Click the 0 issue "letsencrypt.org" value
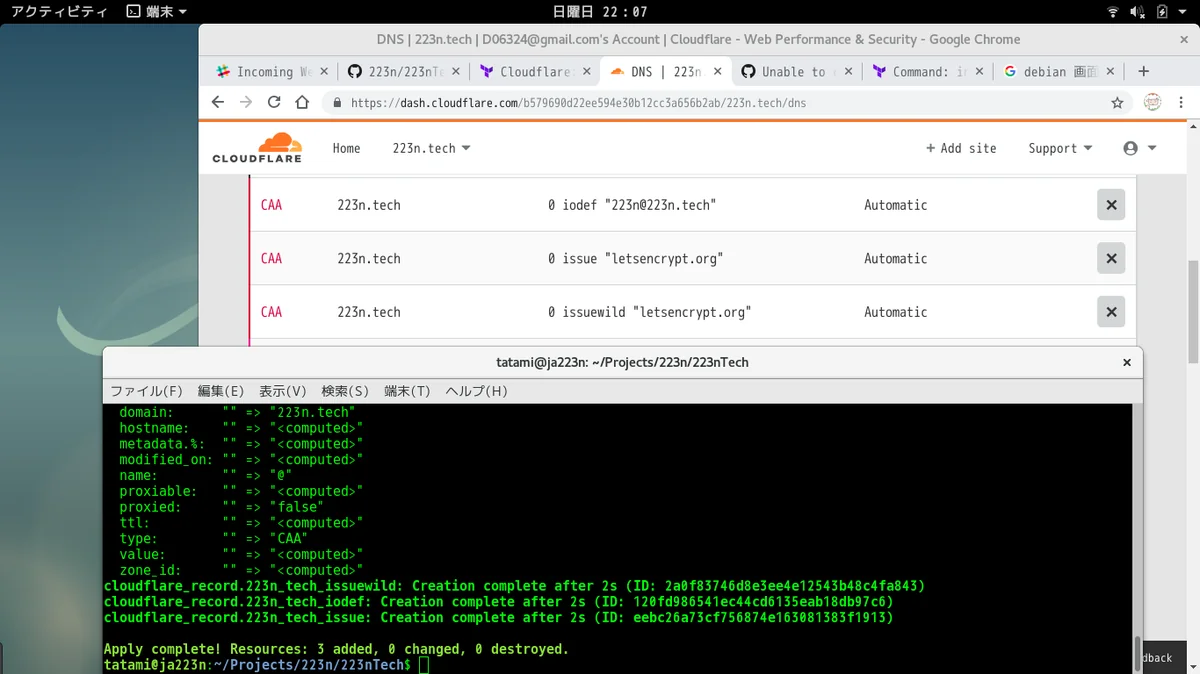Viewport: 1200px width, 674px height. coord(635,258)
